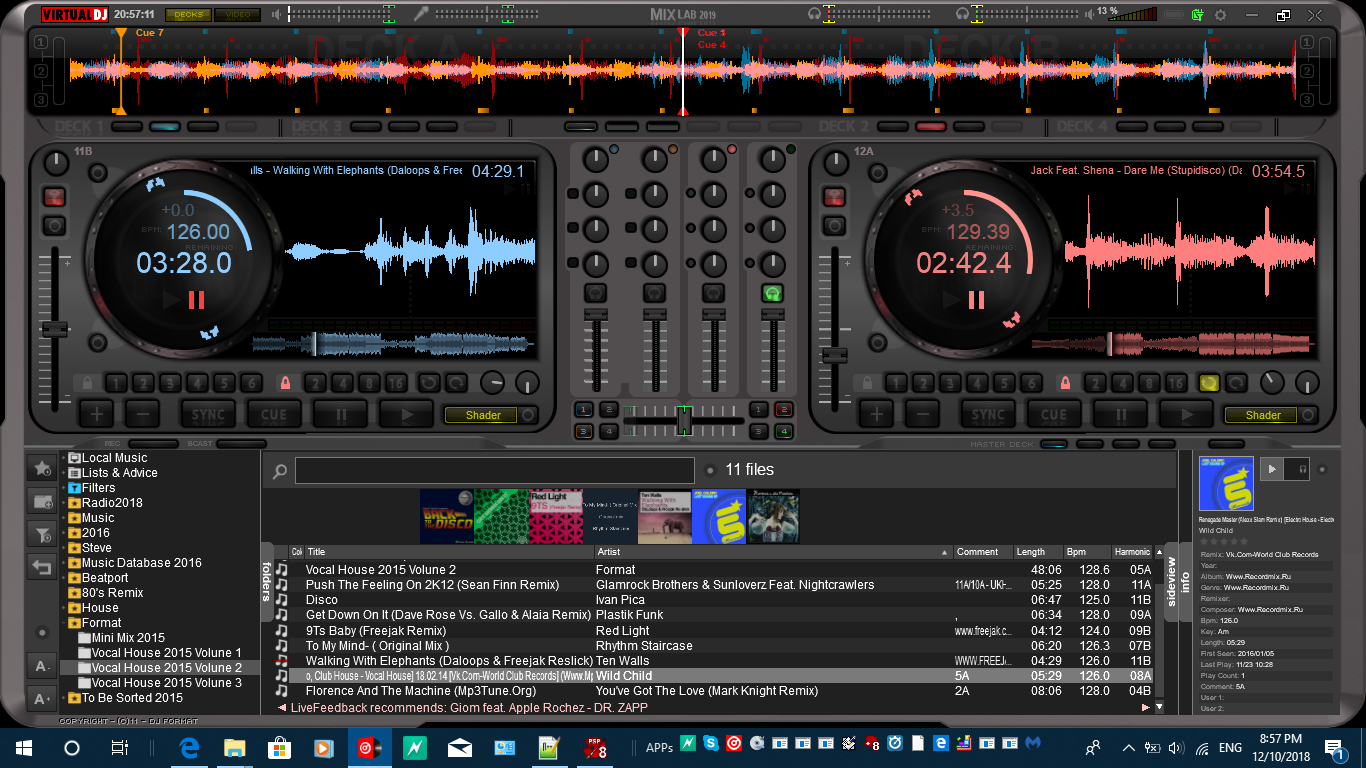Click the red record-style button on left deck

point(54,196)
